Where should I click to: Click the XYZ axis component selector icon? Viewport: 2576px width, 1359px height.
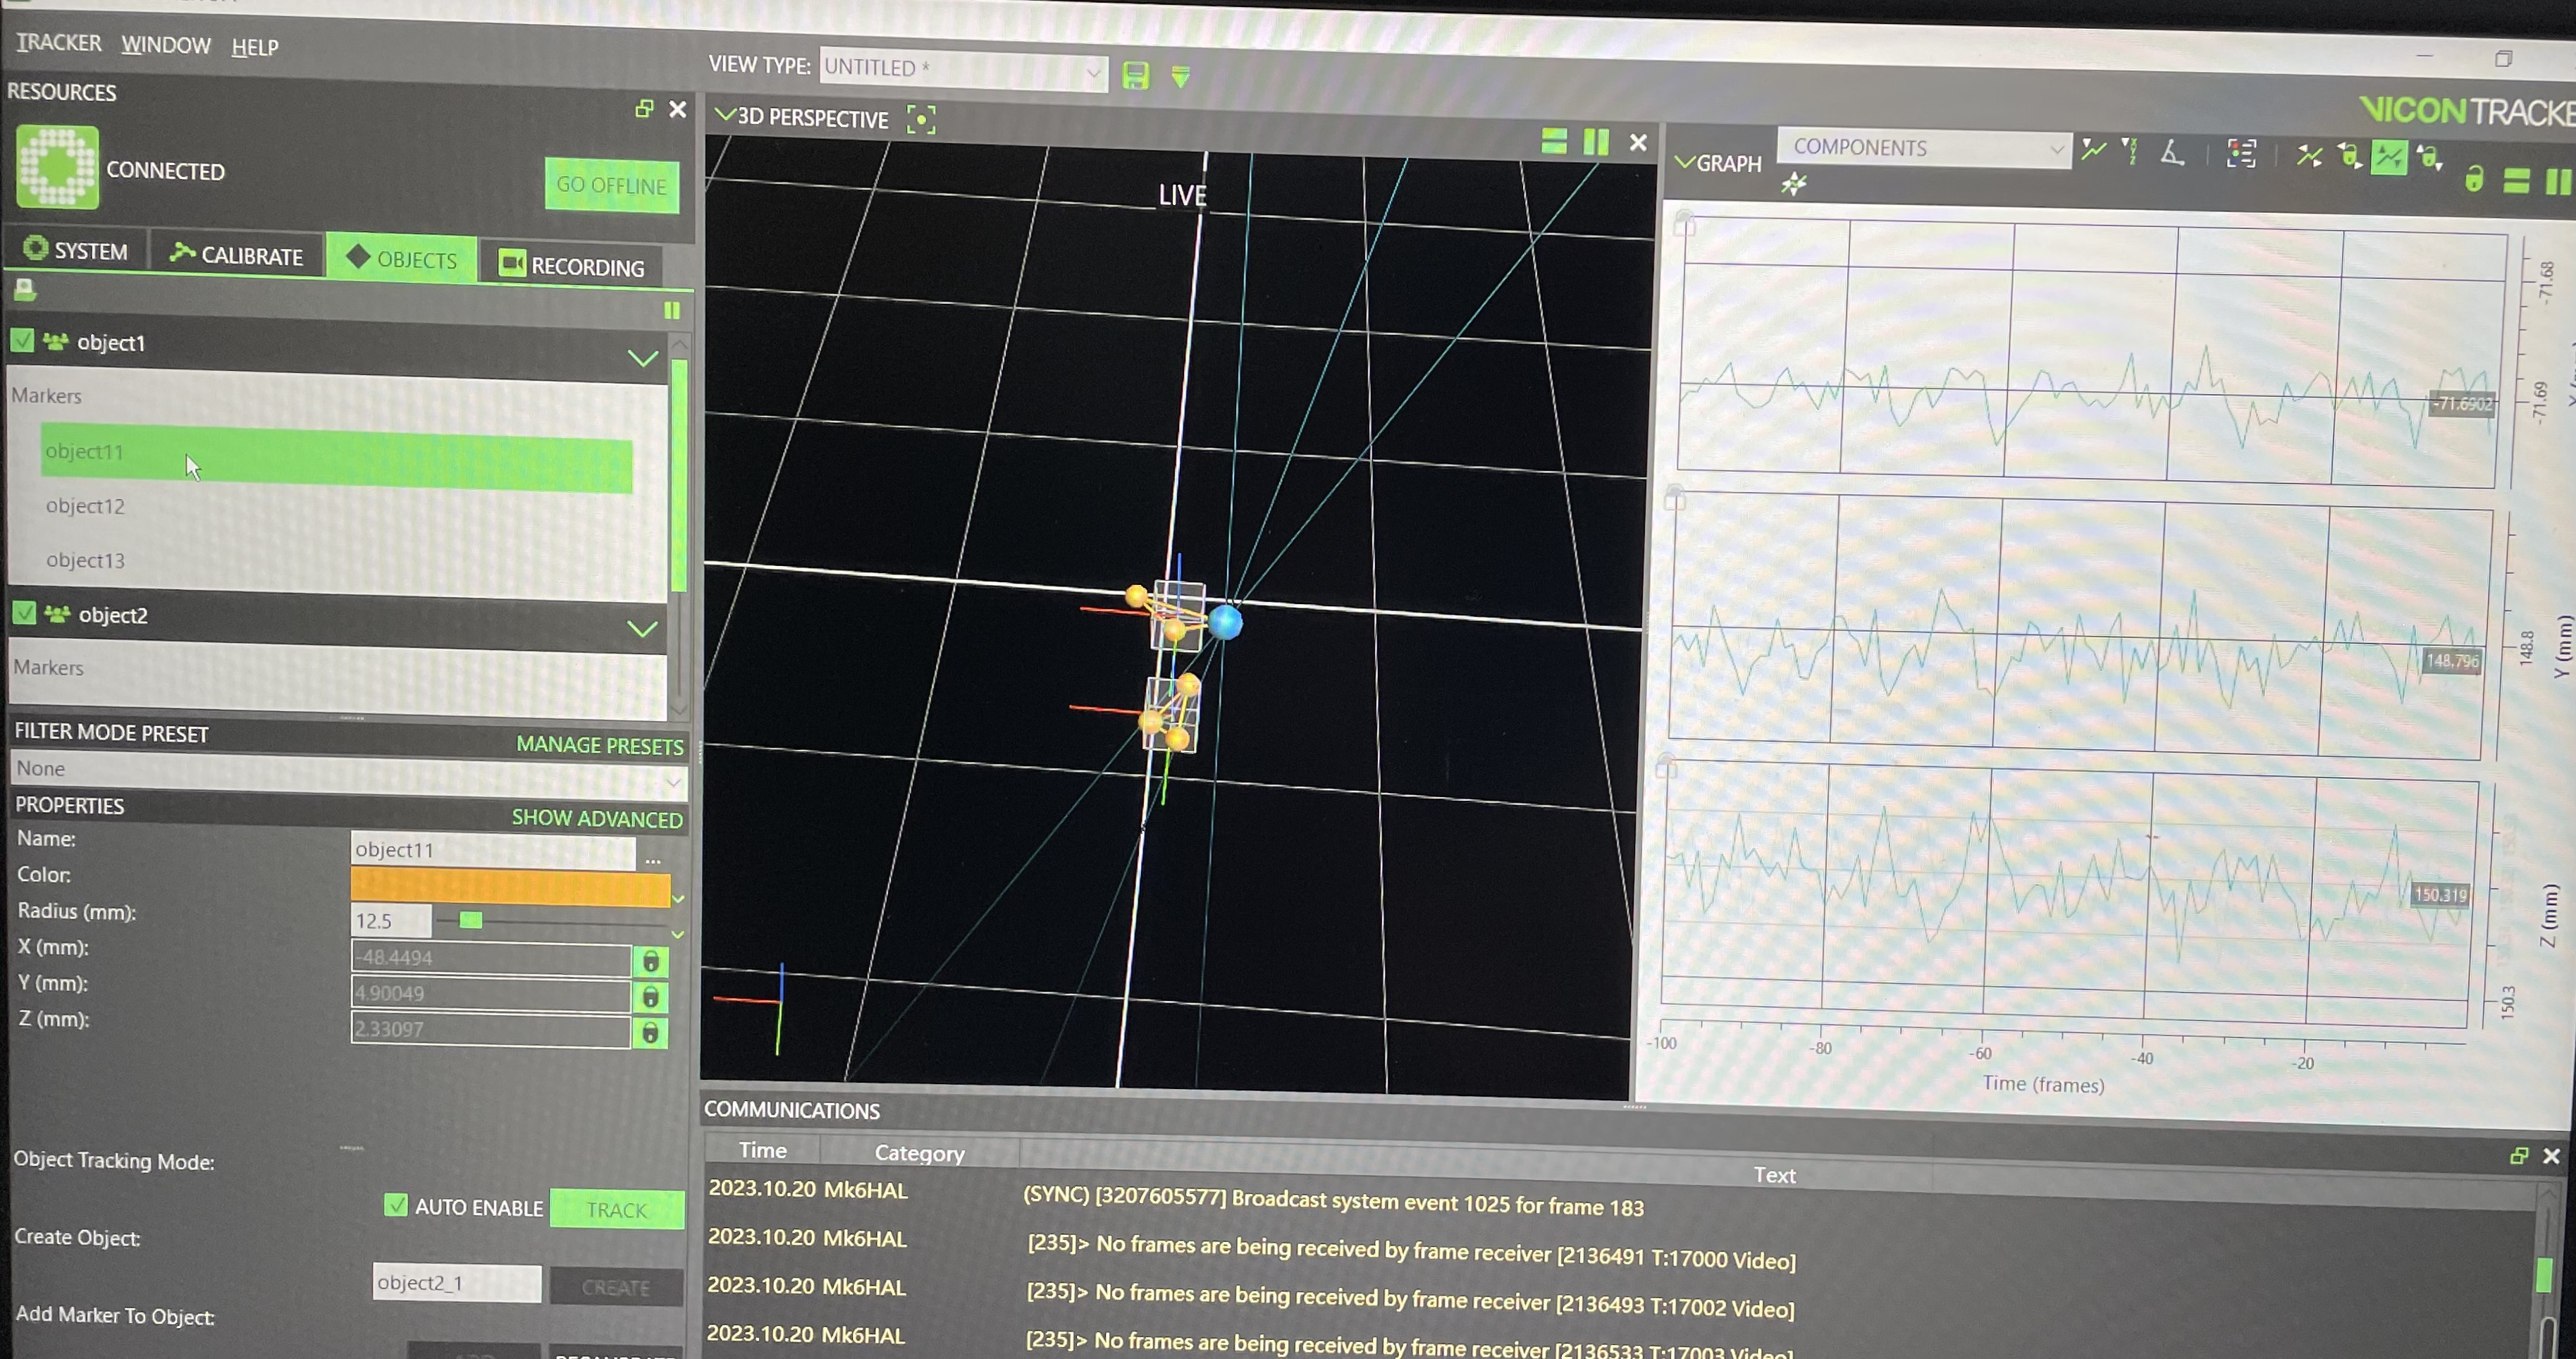click(x=2129, y=152)
